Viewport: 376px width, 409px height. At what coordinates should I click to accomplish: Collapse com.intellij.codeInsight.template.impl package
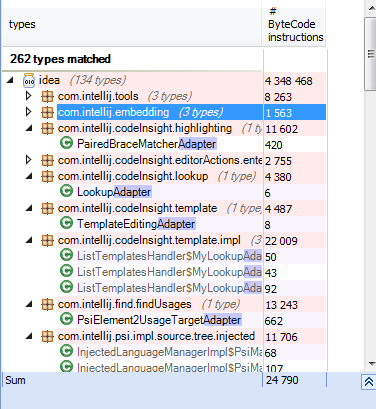(x=29, y=240)
